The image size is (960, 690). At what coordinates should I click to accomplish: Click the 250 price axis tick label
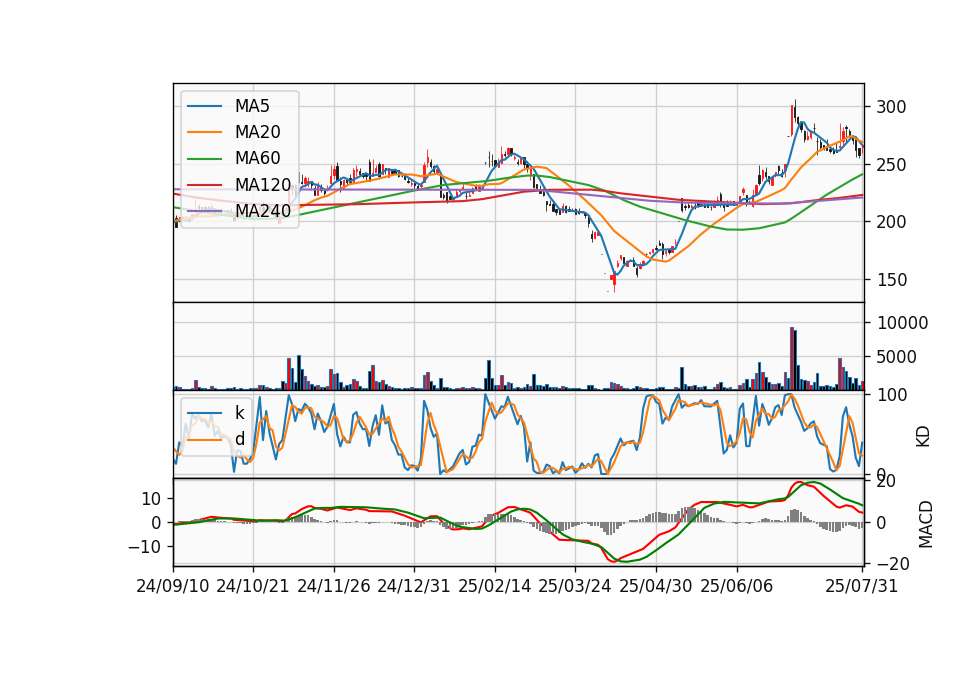point(891,165)
